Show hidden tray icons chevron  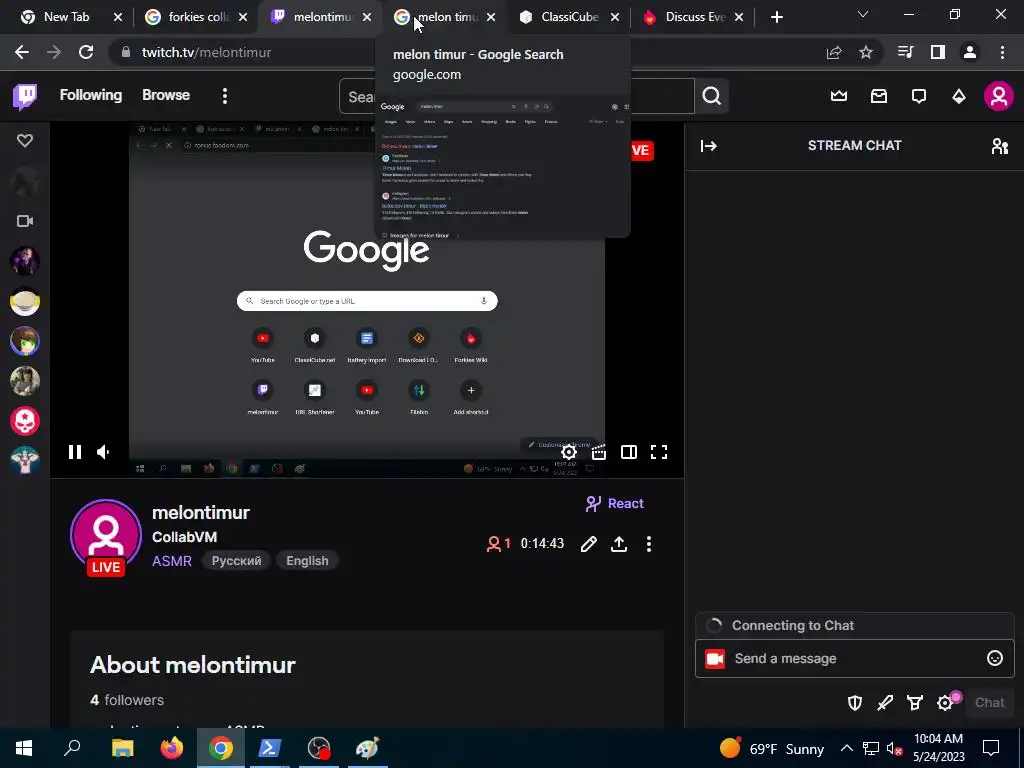pyautogui.click(x=846, y=748)
